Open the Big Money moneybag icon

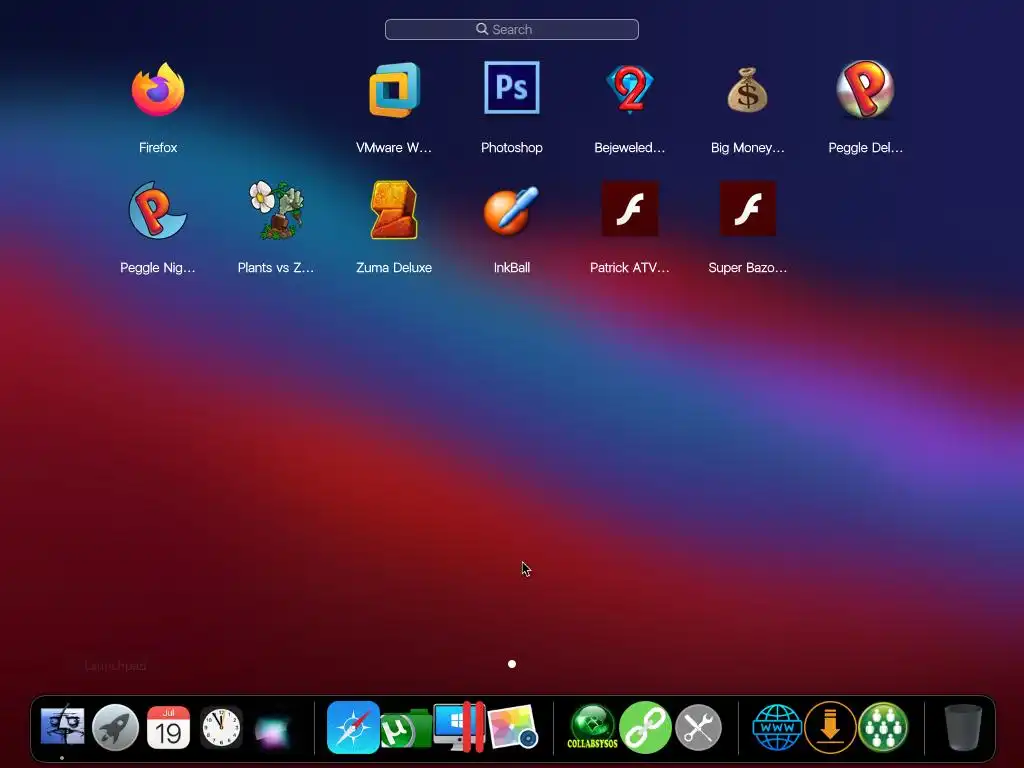pyautogui.click(x=748, y=89)
